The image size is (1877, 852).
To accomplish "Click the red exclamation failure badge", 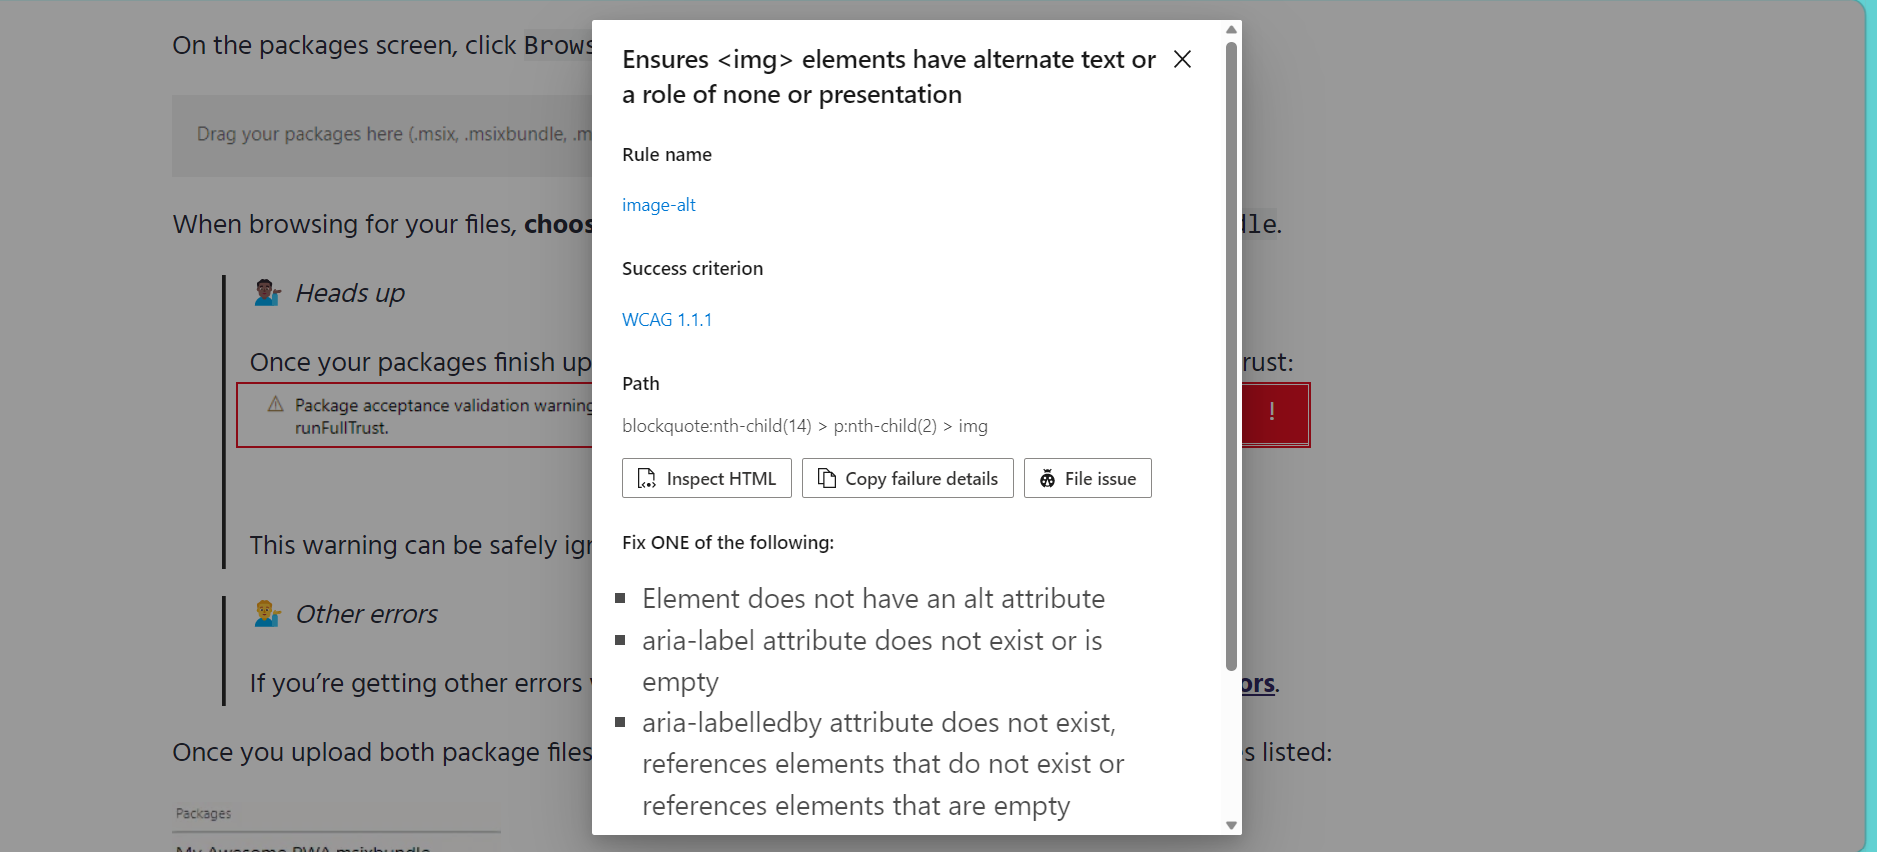I will click(1271, 413).
